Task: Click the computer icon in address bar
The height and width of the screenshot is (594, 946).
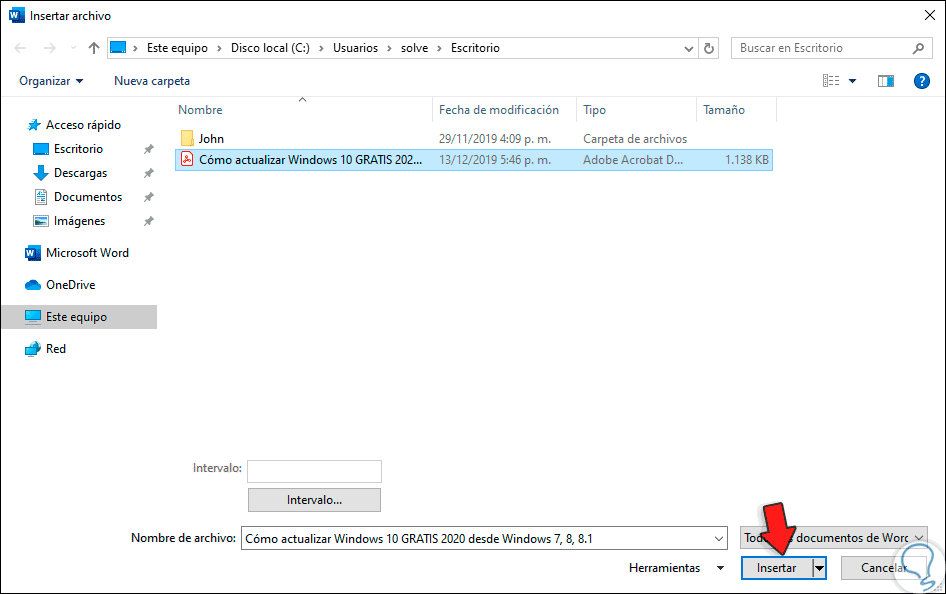Action: tap(118, 48)
